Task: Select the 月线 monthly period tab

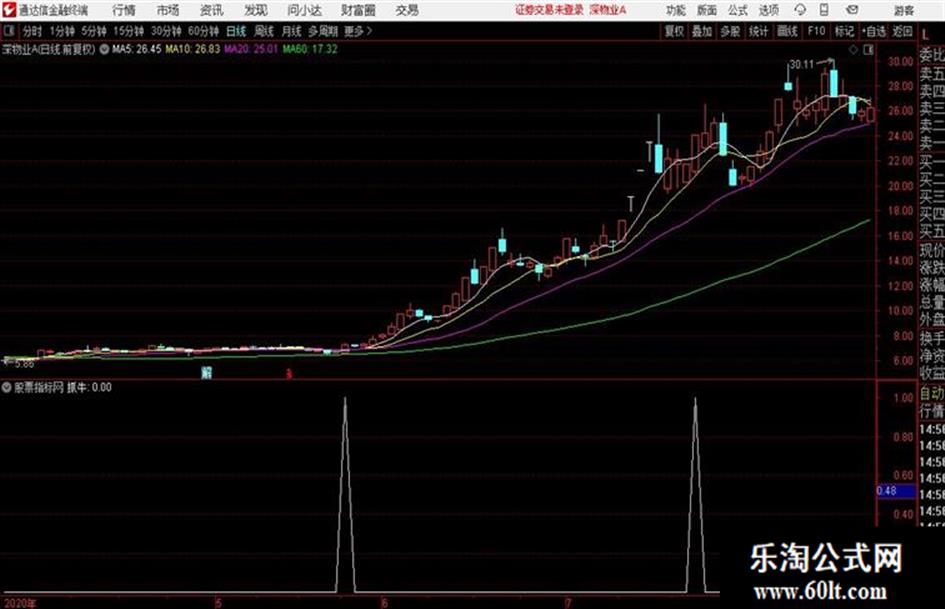Action: 292,31
